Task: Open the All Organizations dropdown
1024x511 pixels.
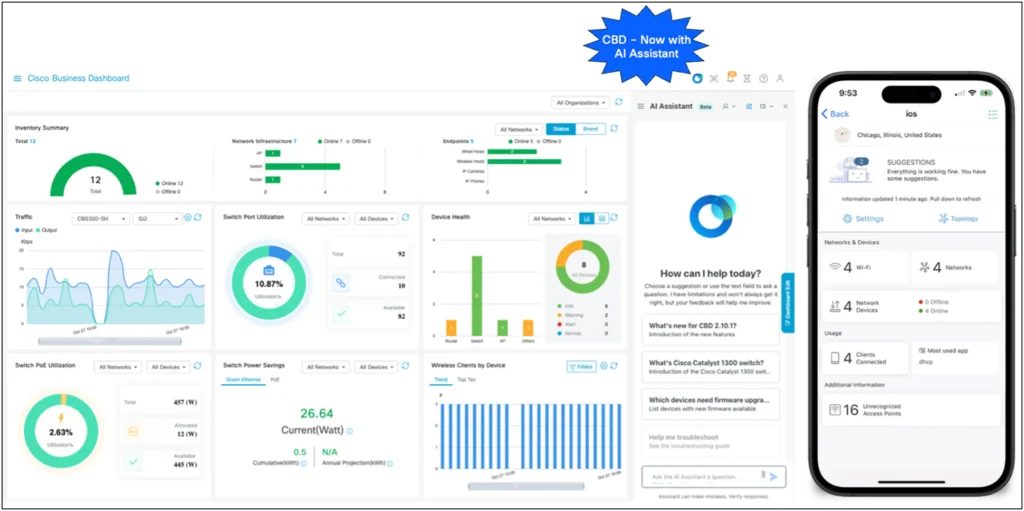Action: tap(581, 103)
